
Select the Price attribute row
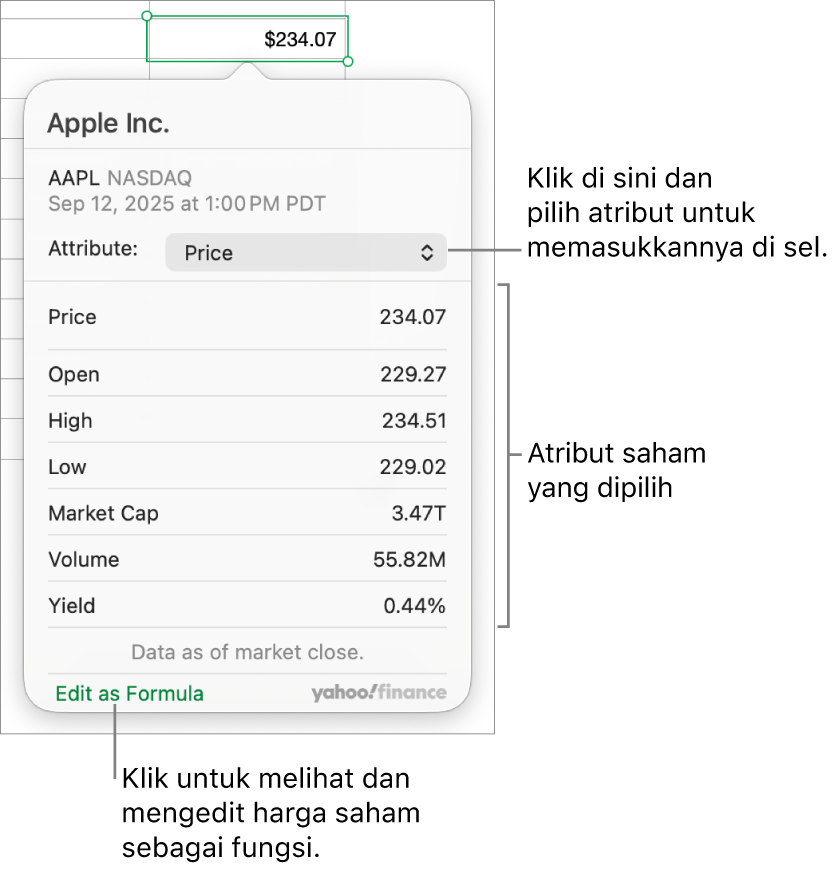(247, 317)
